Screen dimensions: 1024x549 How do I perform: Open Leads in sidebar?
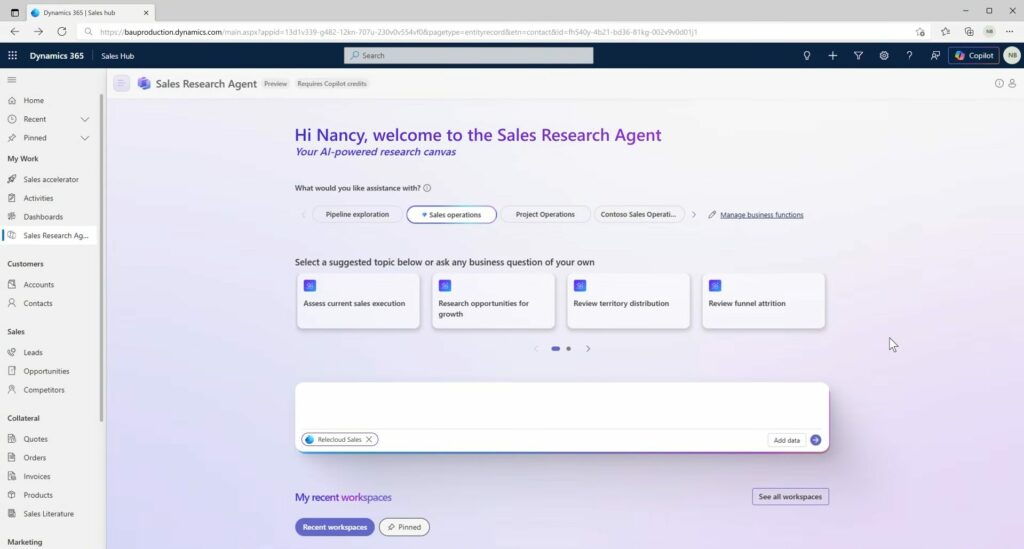click(x=33, y=353)
